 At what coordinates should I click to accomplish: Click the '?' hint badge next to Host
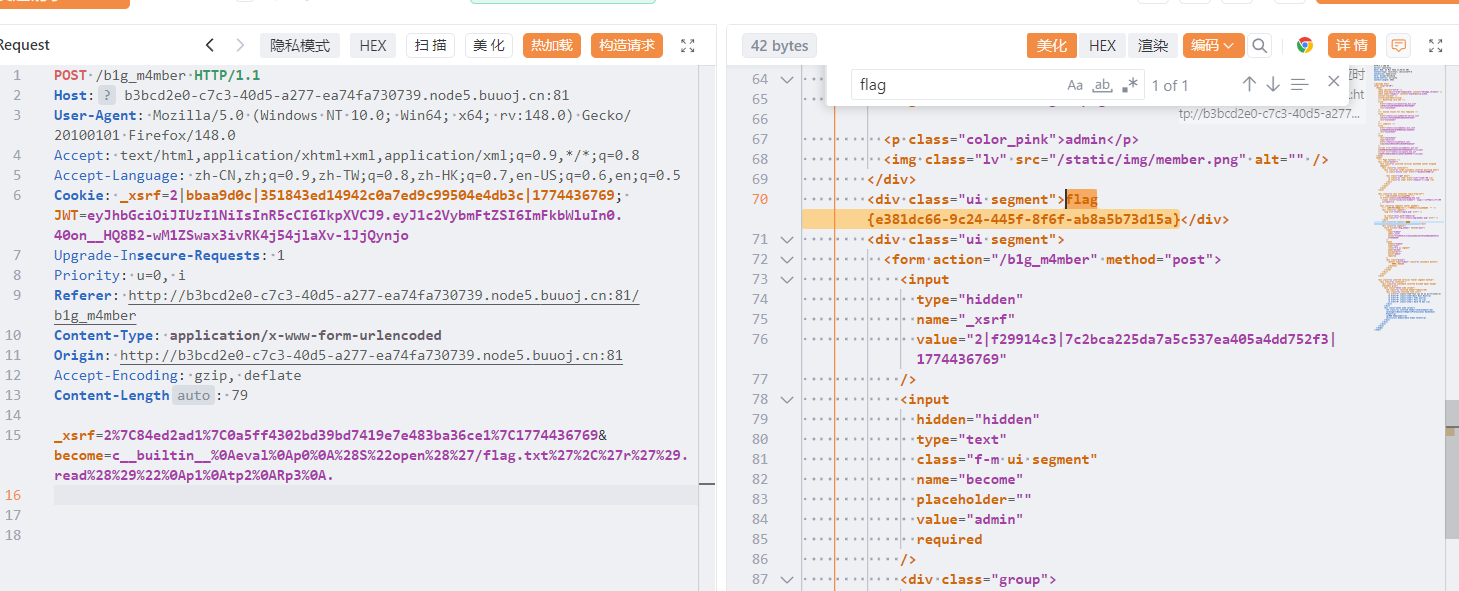click(107, 95)
